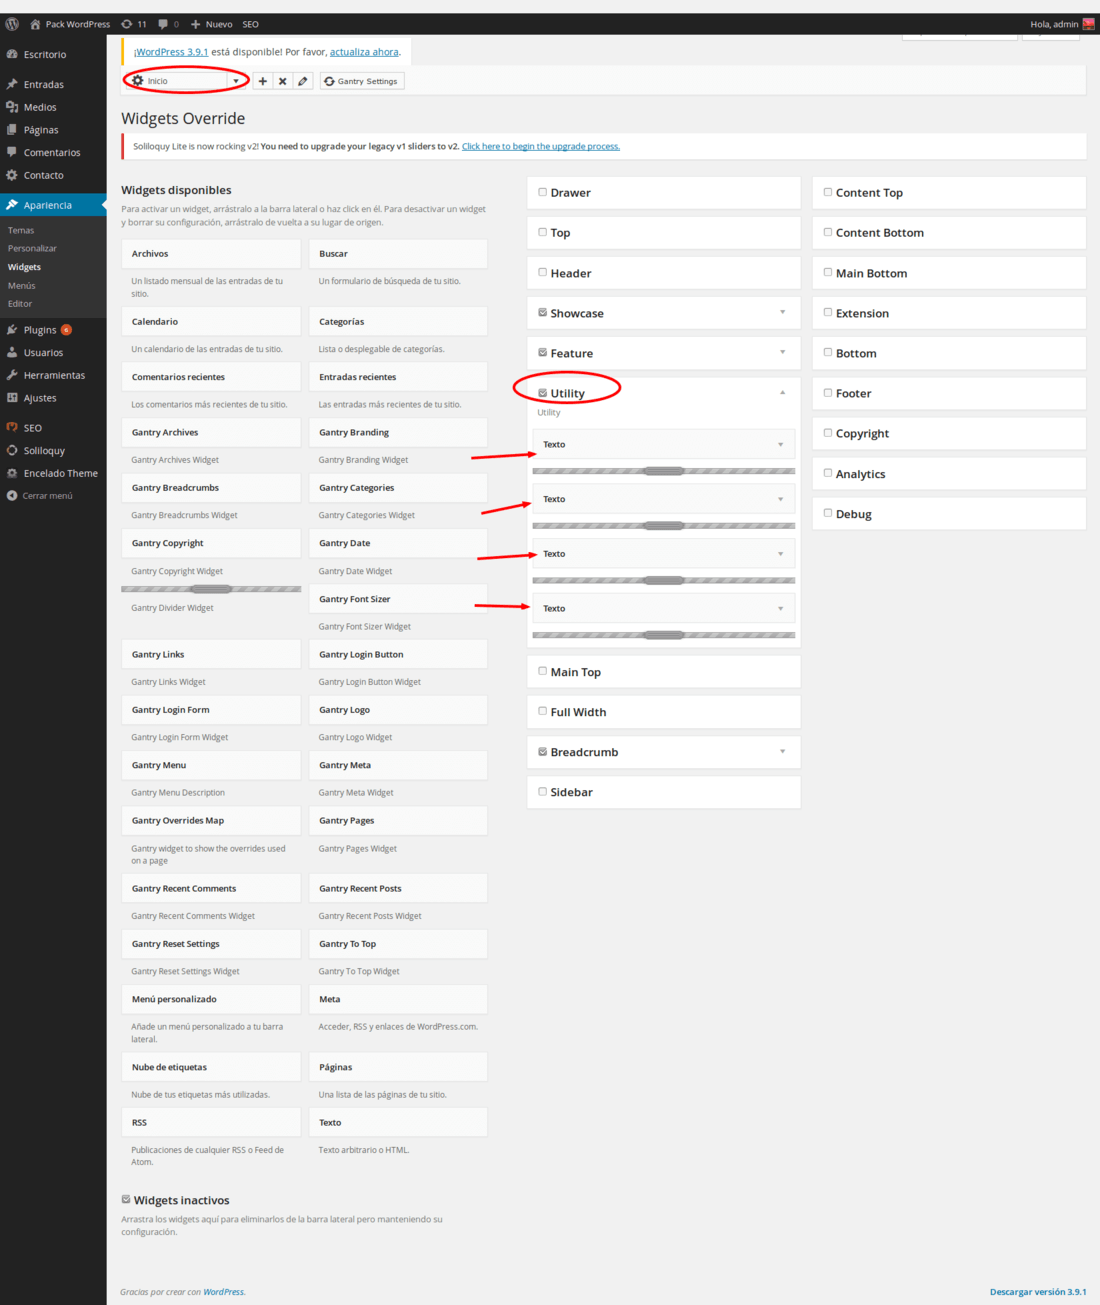This screenshot has width=1100, height=1305.
Task: Toggle the Widgets inactivos section checkbox
Action: 126,1199
